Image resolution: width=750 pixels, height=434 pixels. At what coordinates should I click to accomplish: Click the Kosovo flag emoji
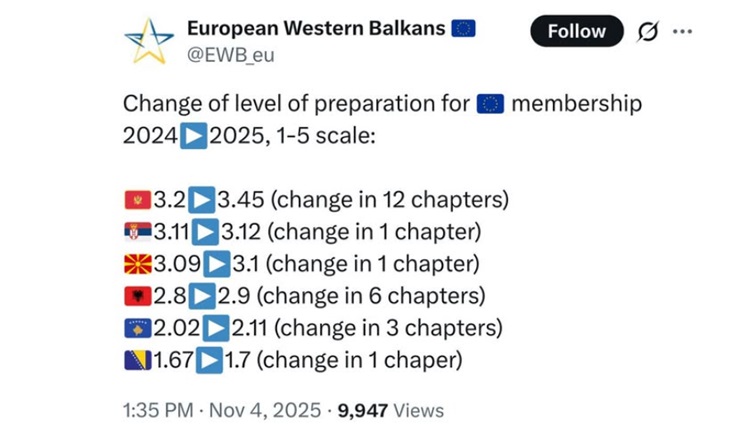[x=137, y=327]
